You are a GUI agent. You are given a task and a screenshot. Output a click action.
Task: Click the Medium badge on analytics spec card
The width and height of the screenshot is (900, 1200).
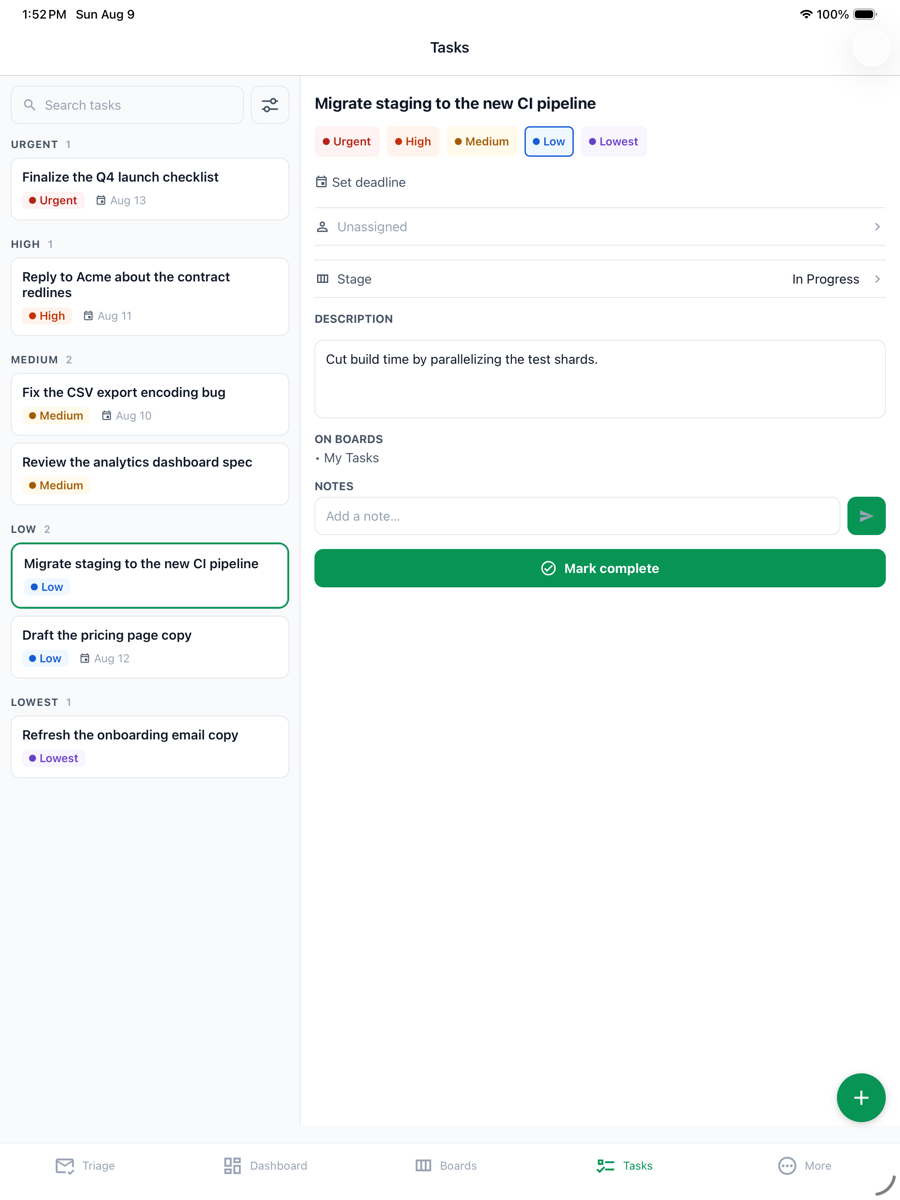click(56, 486)
